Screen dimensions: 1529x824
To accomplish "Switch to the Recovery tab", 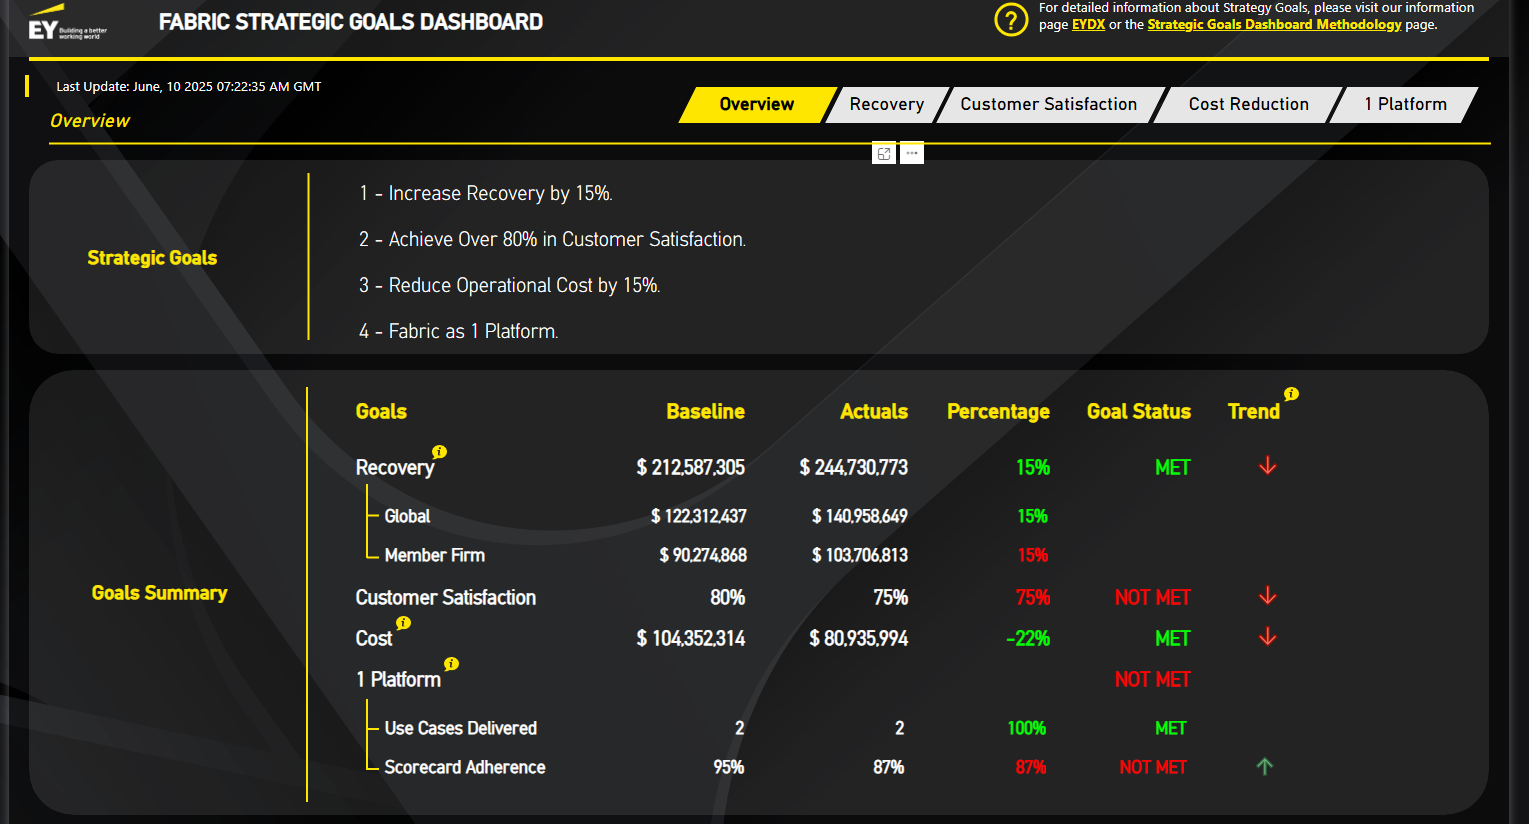I will [x=886, y=104].
